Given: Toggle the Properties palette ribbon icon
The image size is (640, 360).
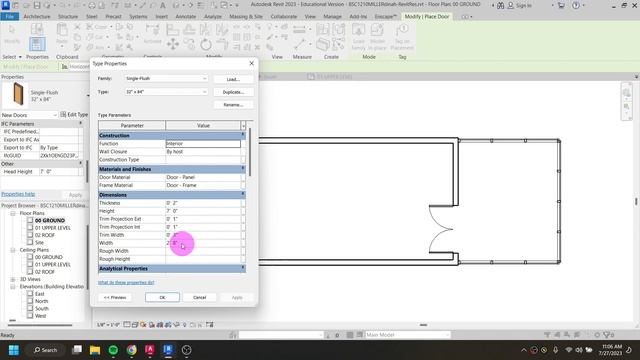Looking at the screenshot, I should [x=37, y=44].
